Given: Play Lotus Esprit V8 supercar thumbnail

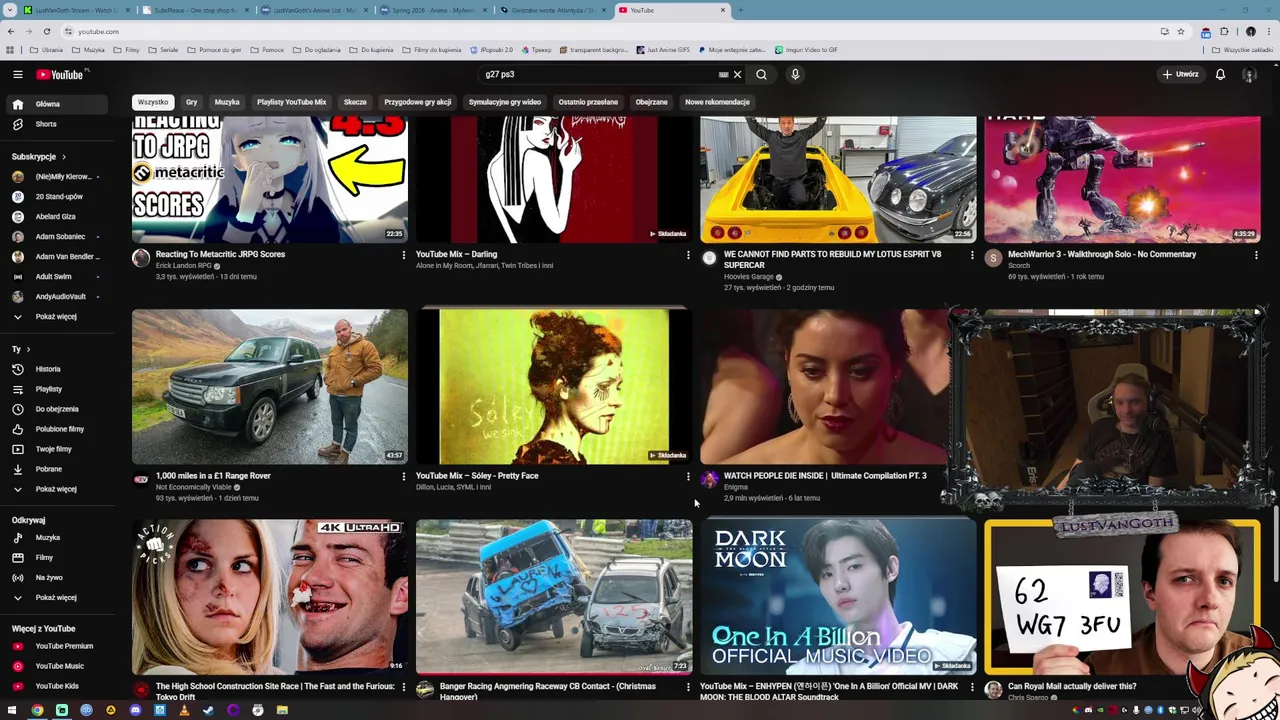Looking at the screenshot, I should 838,179.
